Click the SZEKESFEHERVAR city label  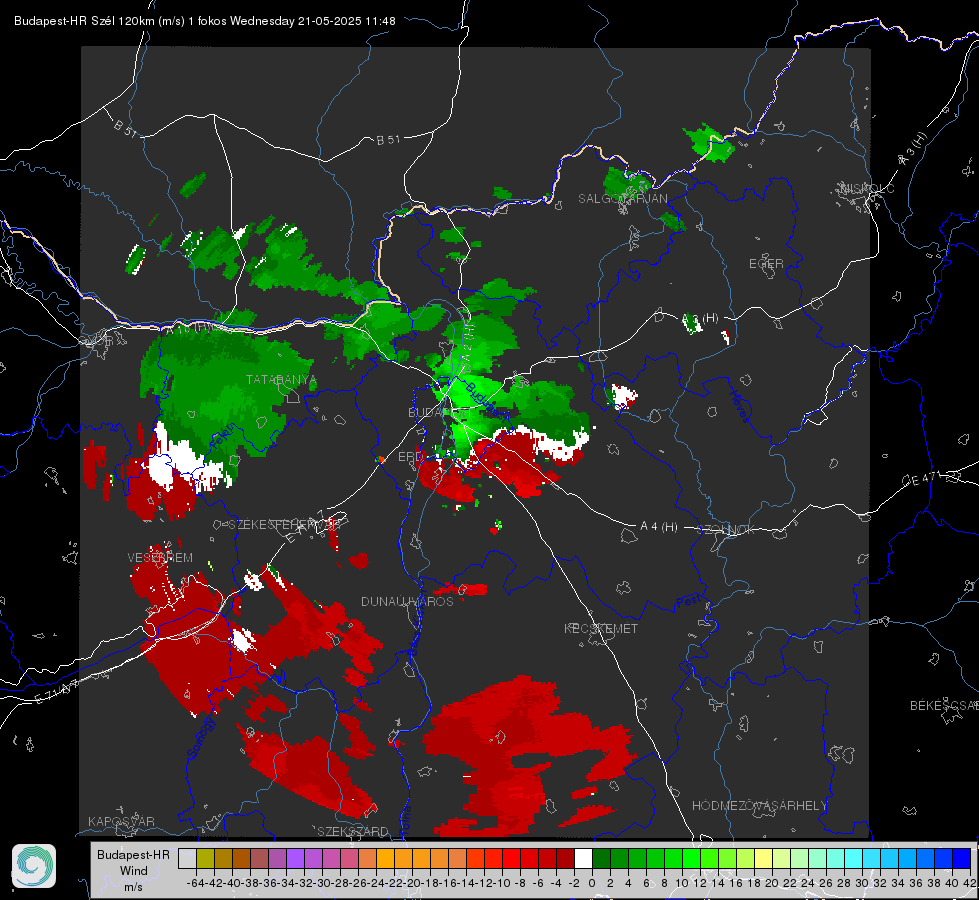pos(283,525)
